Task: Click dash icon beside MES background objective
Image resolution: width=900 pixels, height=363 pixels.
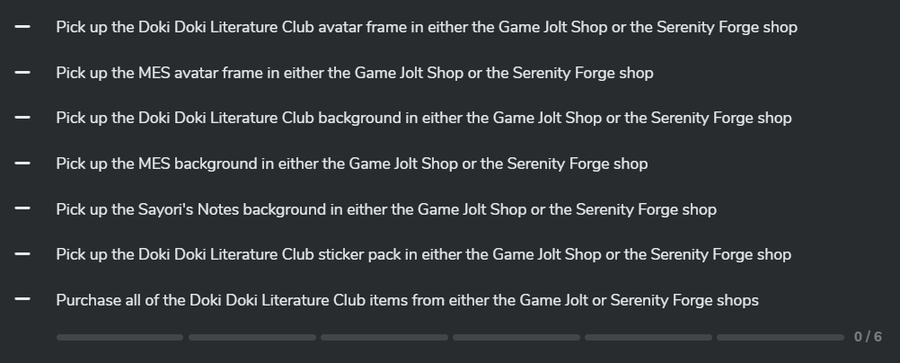Action: click(22, 163)
